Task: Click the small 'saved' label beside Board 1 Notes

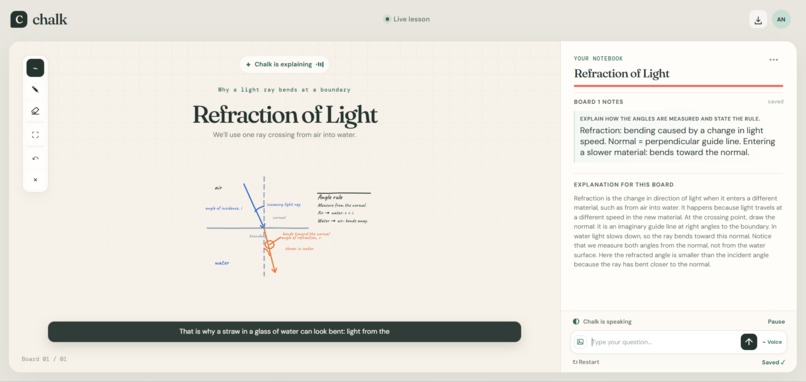Action: [776, 102]
